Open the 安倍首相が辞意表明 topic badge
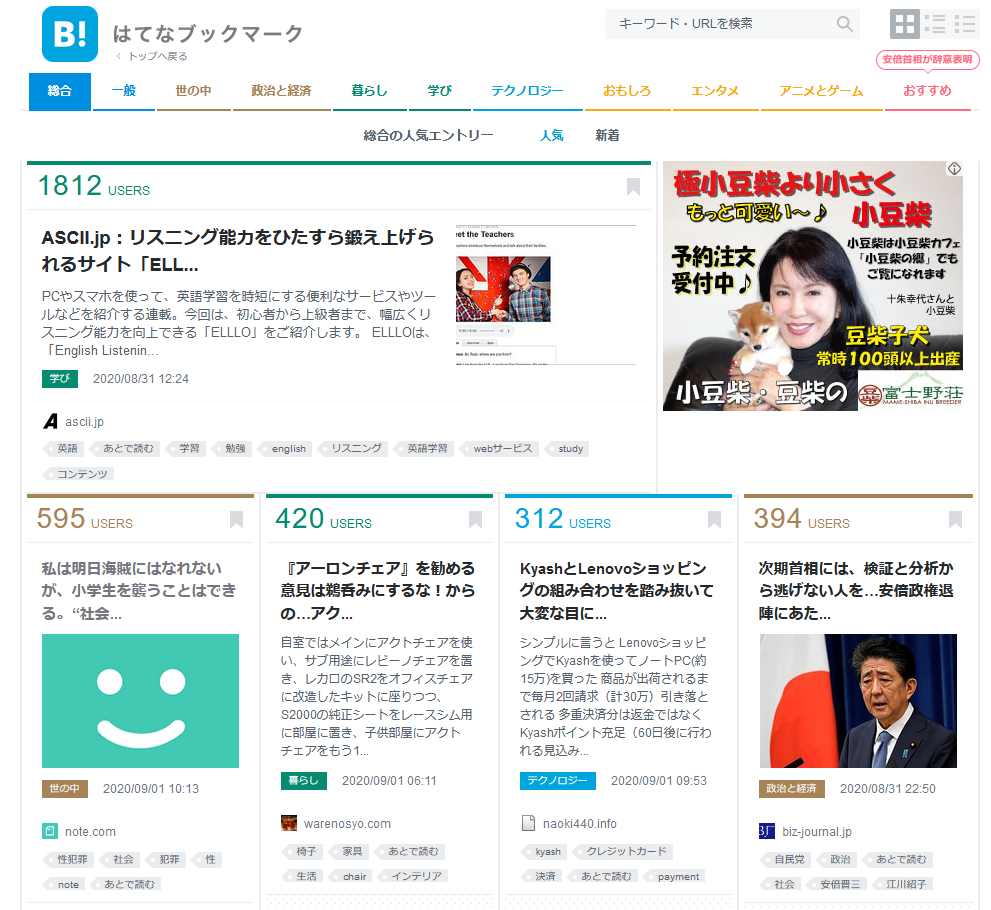The height and width of the screenshot is (910, 991). 927,59
